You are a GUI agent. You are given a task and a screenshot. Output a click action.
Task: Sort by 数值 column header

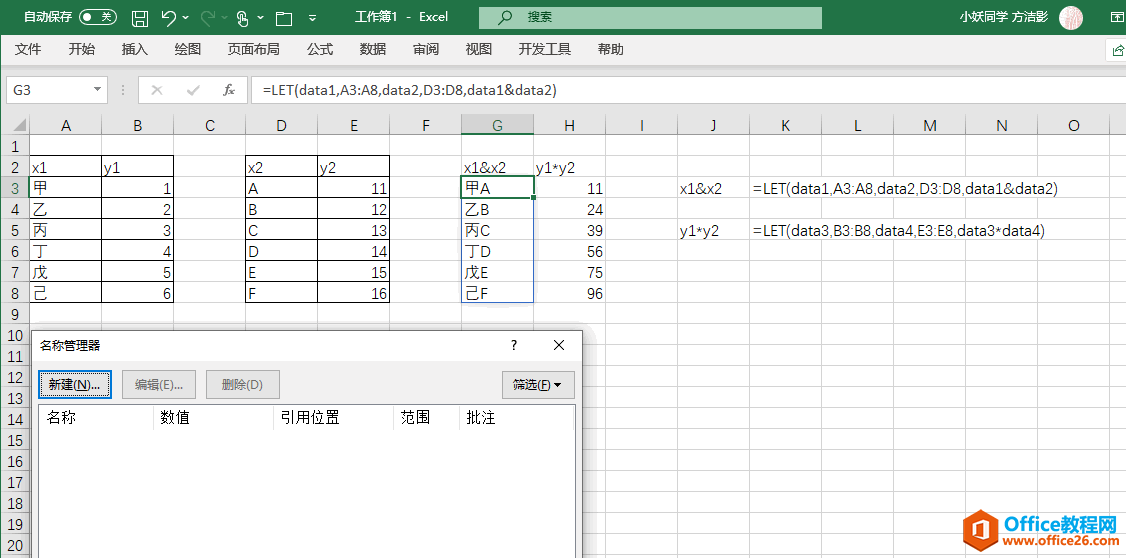(213, 417)
